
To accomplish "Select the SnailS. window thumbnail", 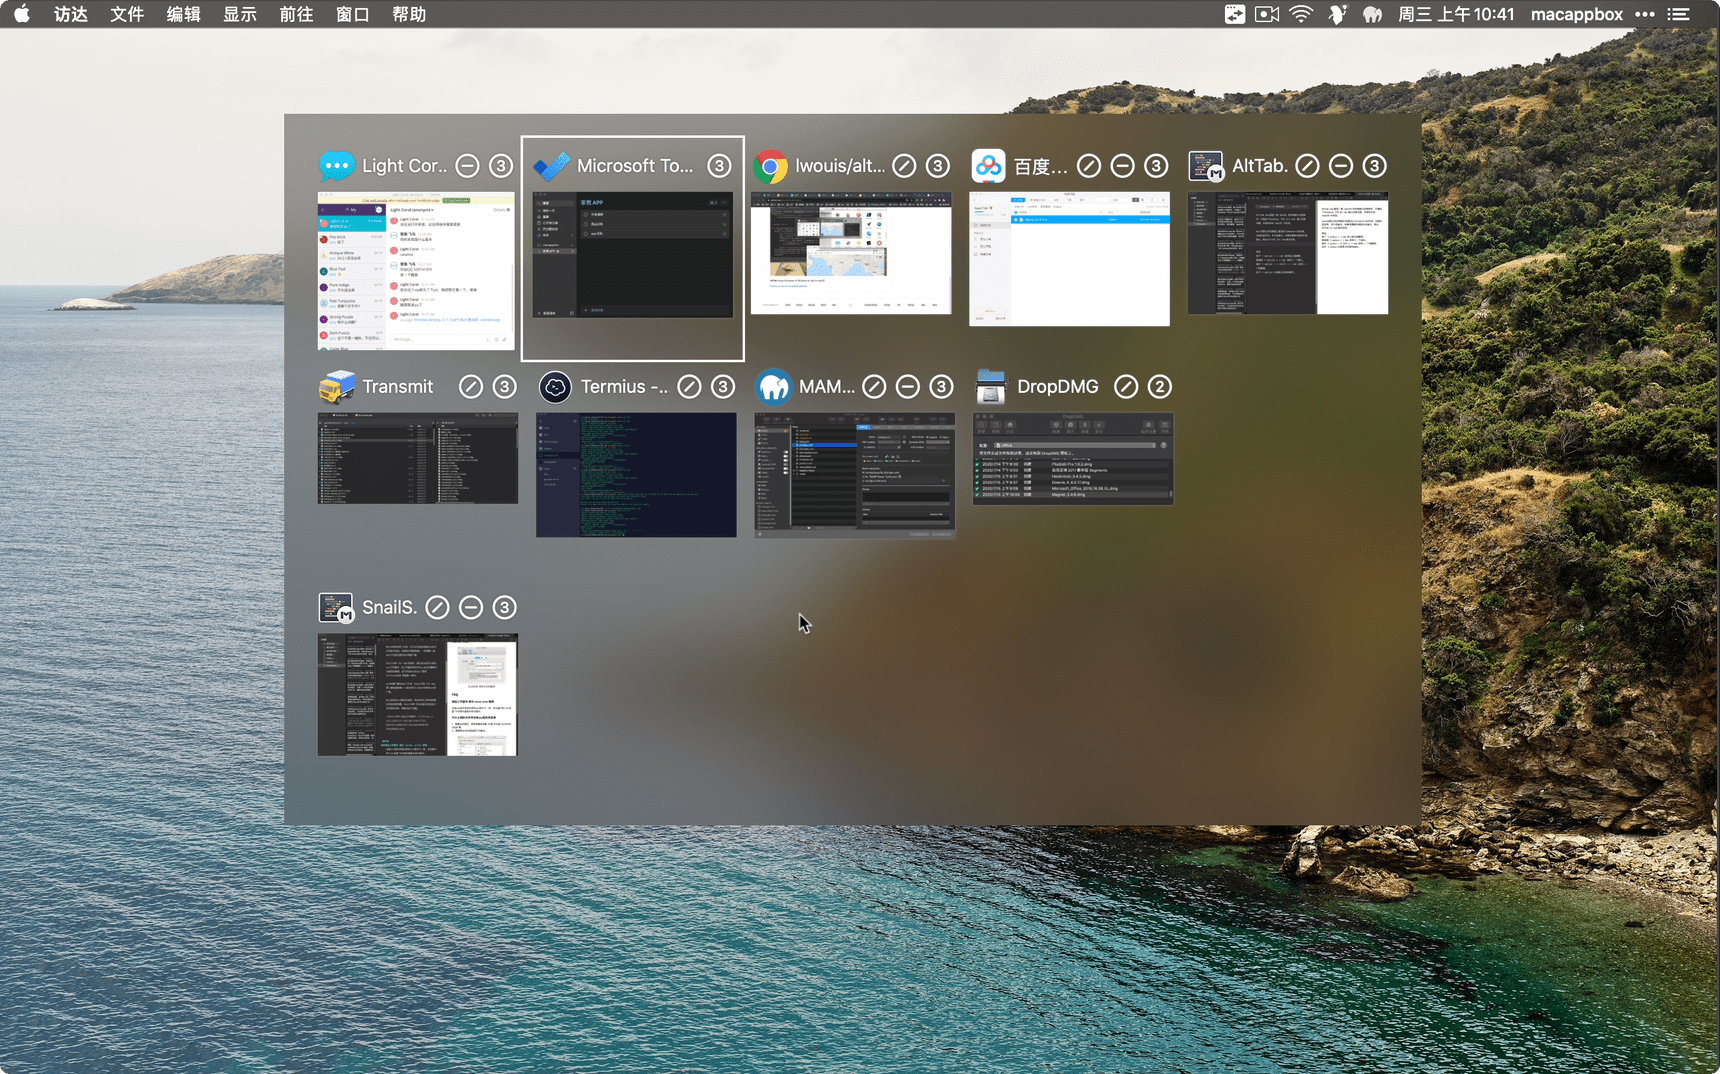I will (x=418, y=695).
